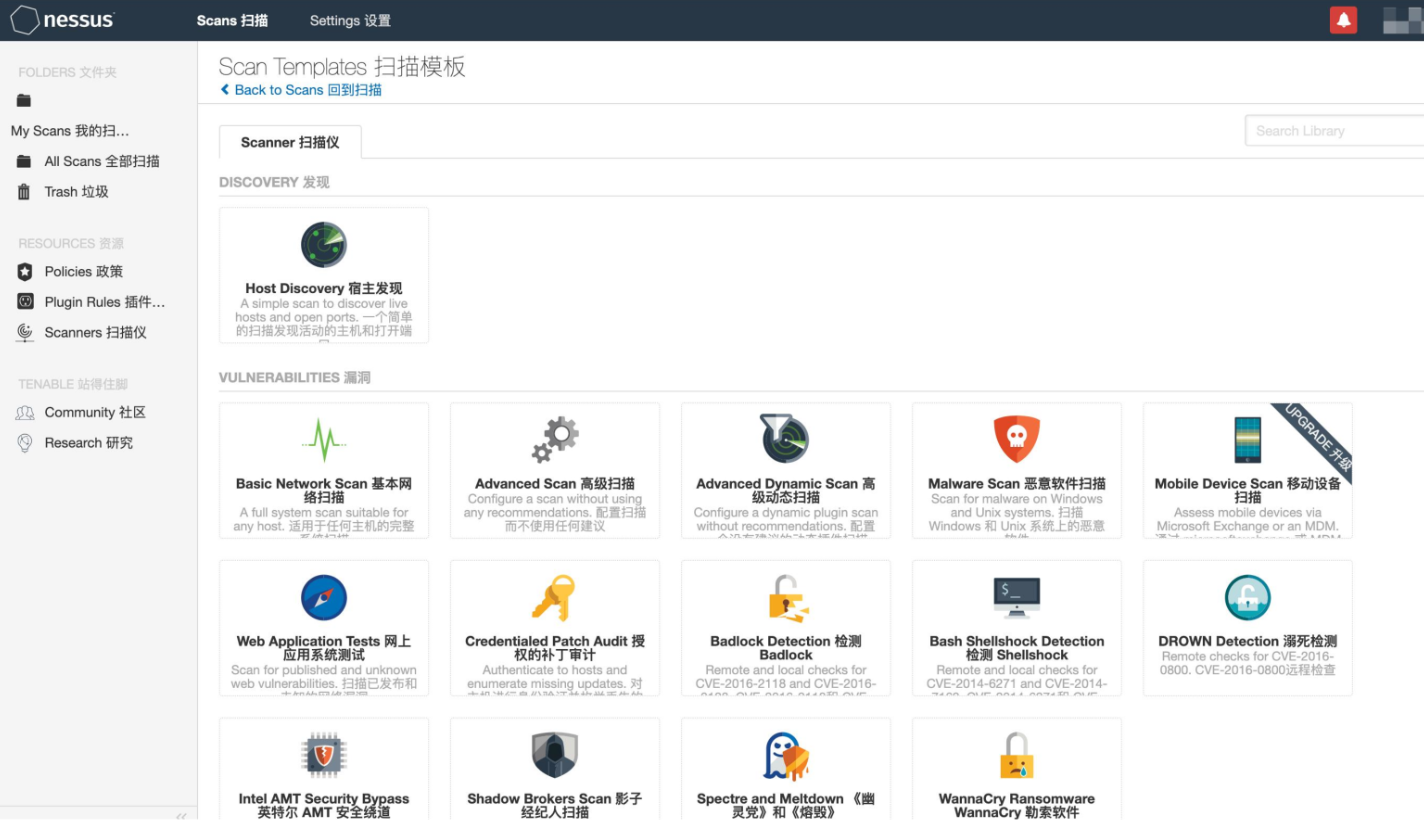Collapse the sidebar using bottom chevrons
Viewport: 1424px width, 838px height.
(181, 816)
